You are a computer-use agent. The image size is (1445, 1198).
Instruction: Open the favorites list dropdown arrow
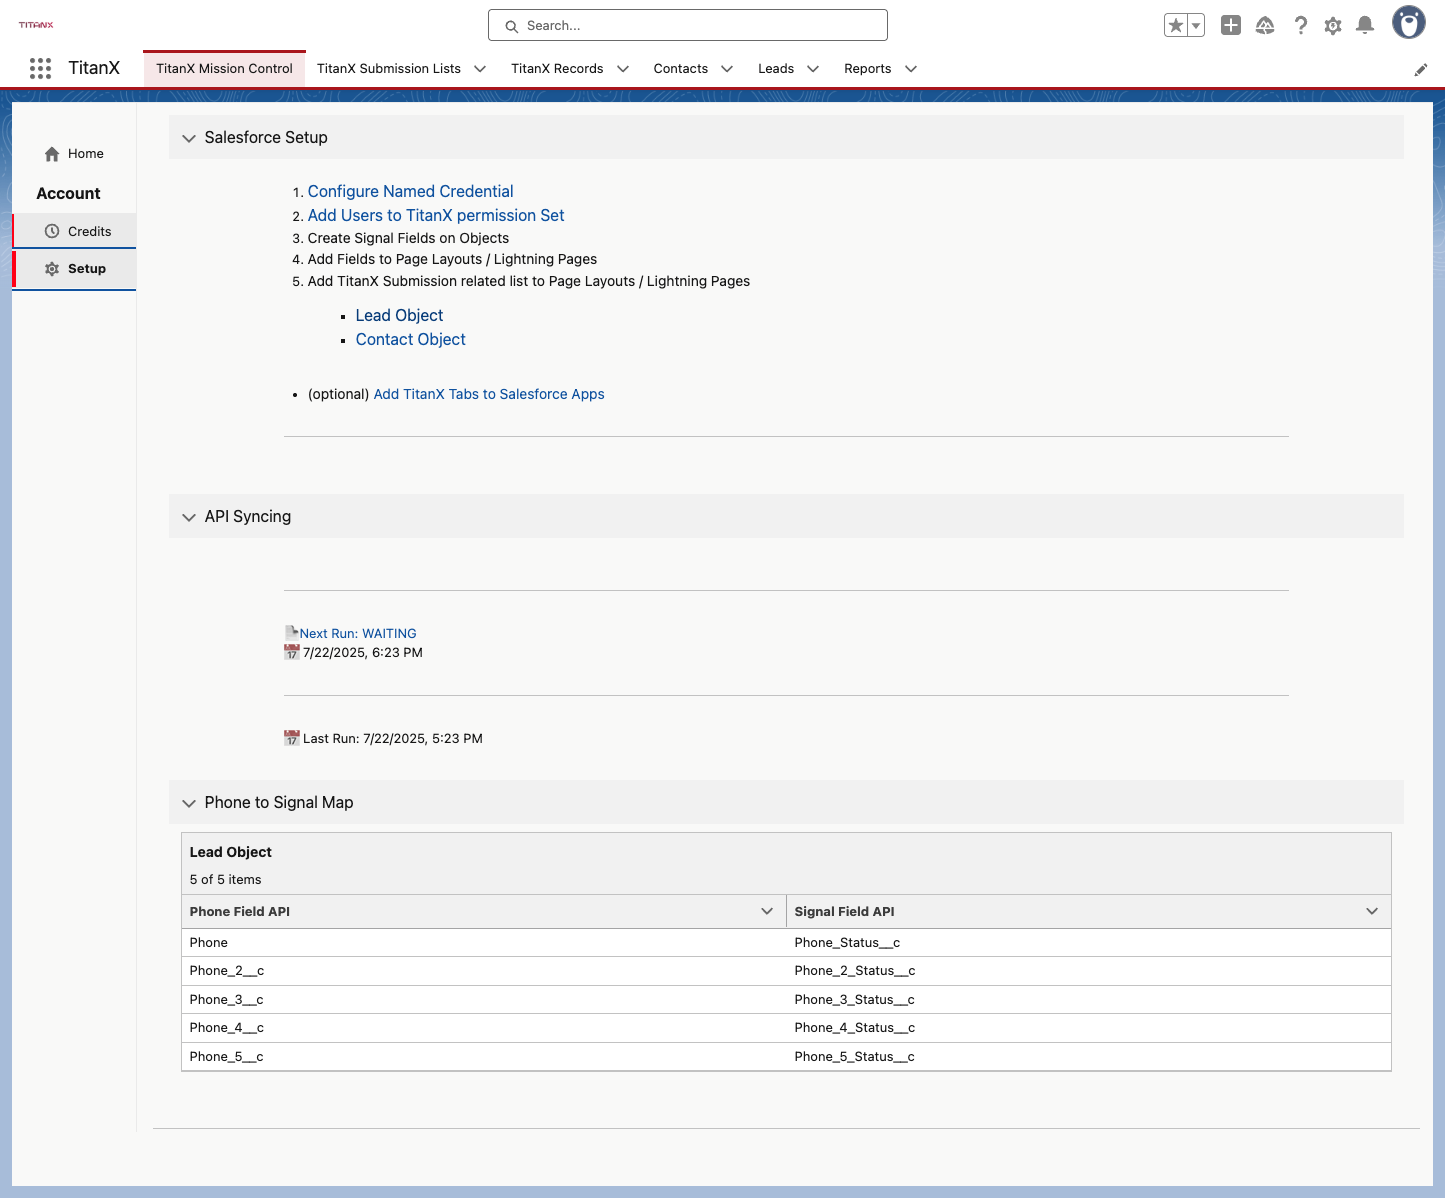[1196, 26]
